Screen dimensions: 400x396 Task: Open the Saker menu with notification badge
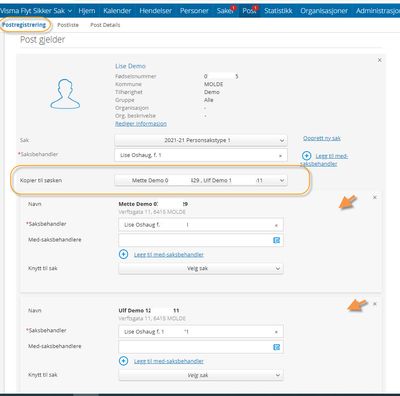[225, 11]
